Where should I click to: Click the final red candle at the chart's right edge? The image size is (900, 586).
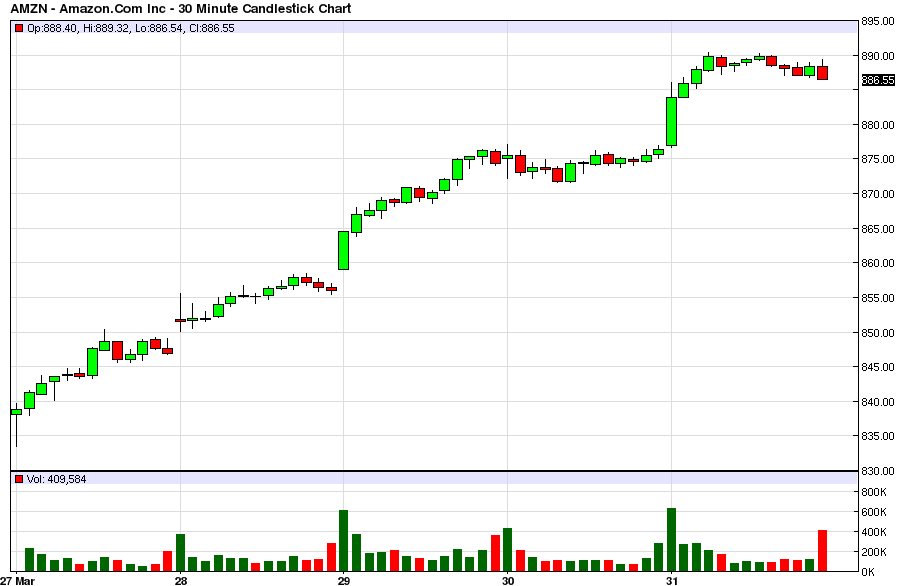coord(822,72)
